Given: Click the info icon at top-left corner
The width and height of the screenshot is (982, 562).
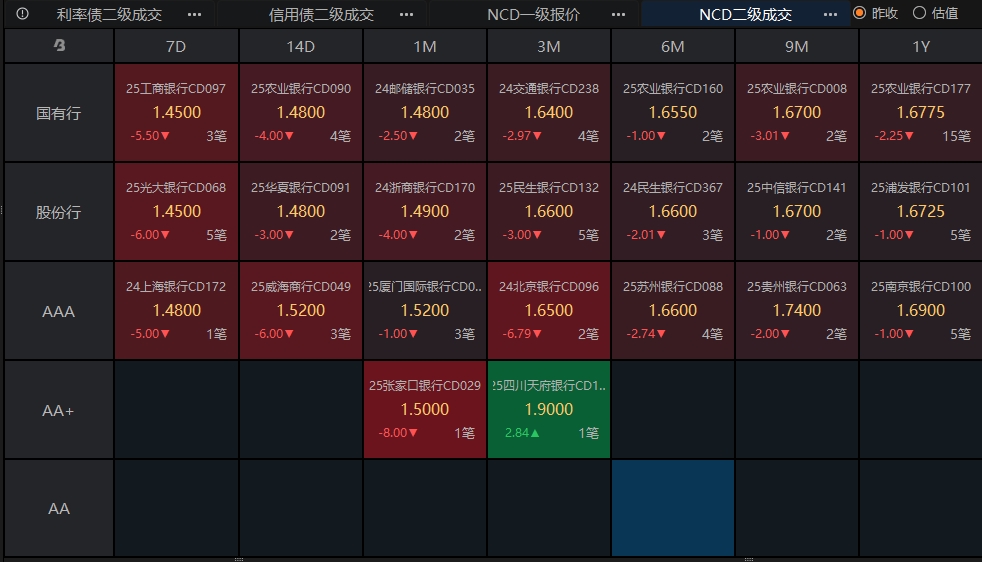Looking at the screenshot, I should (x=23, y=14).
